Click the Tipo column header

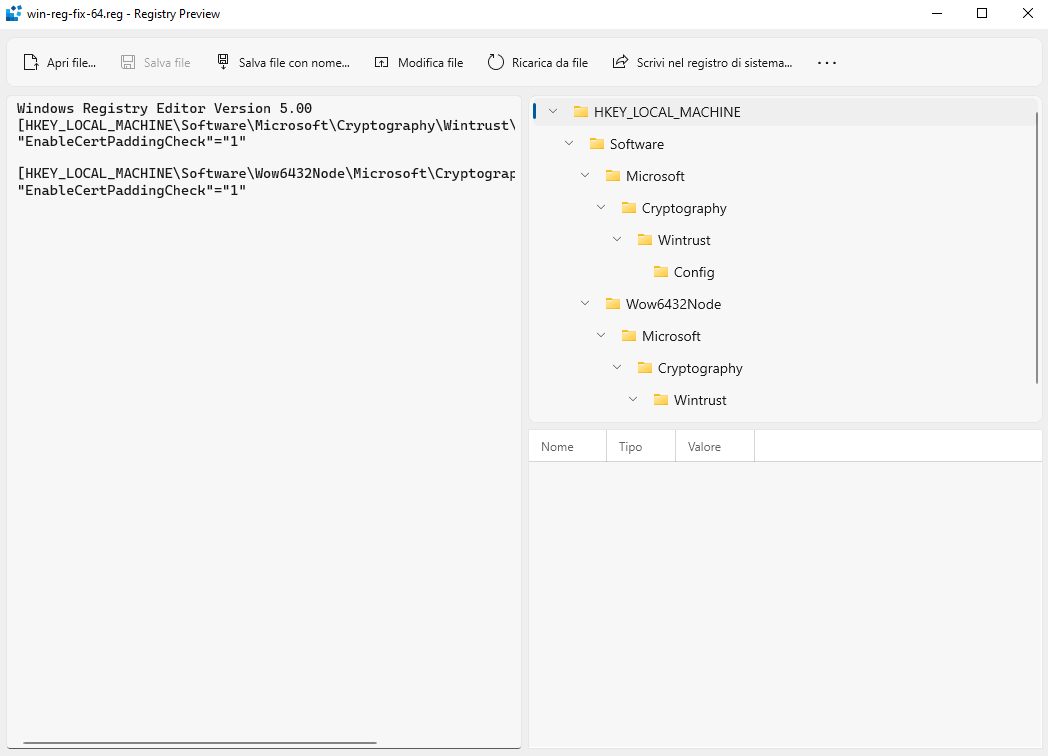click(630, 446)
